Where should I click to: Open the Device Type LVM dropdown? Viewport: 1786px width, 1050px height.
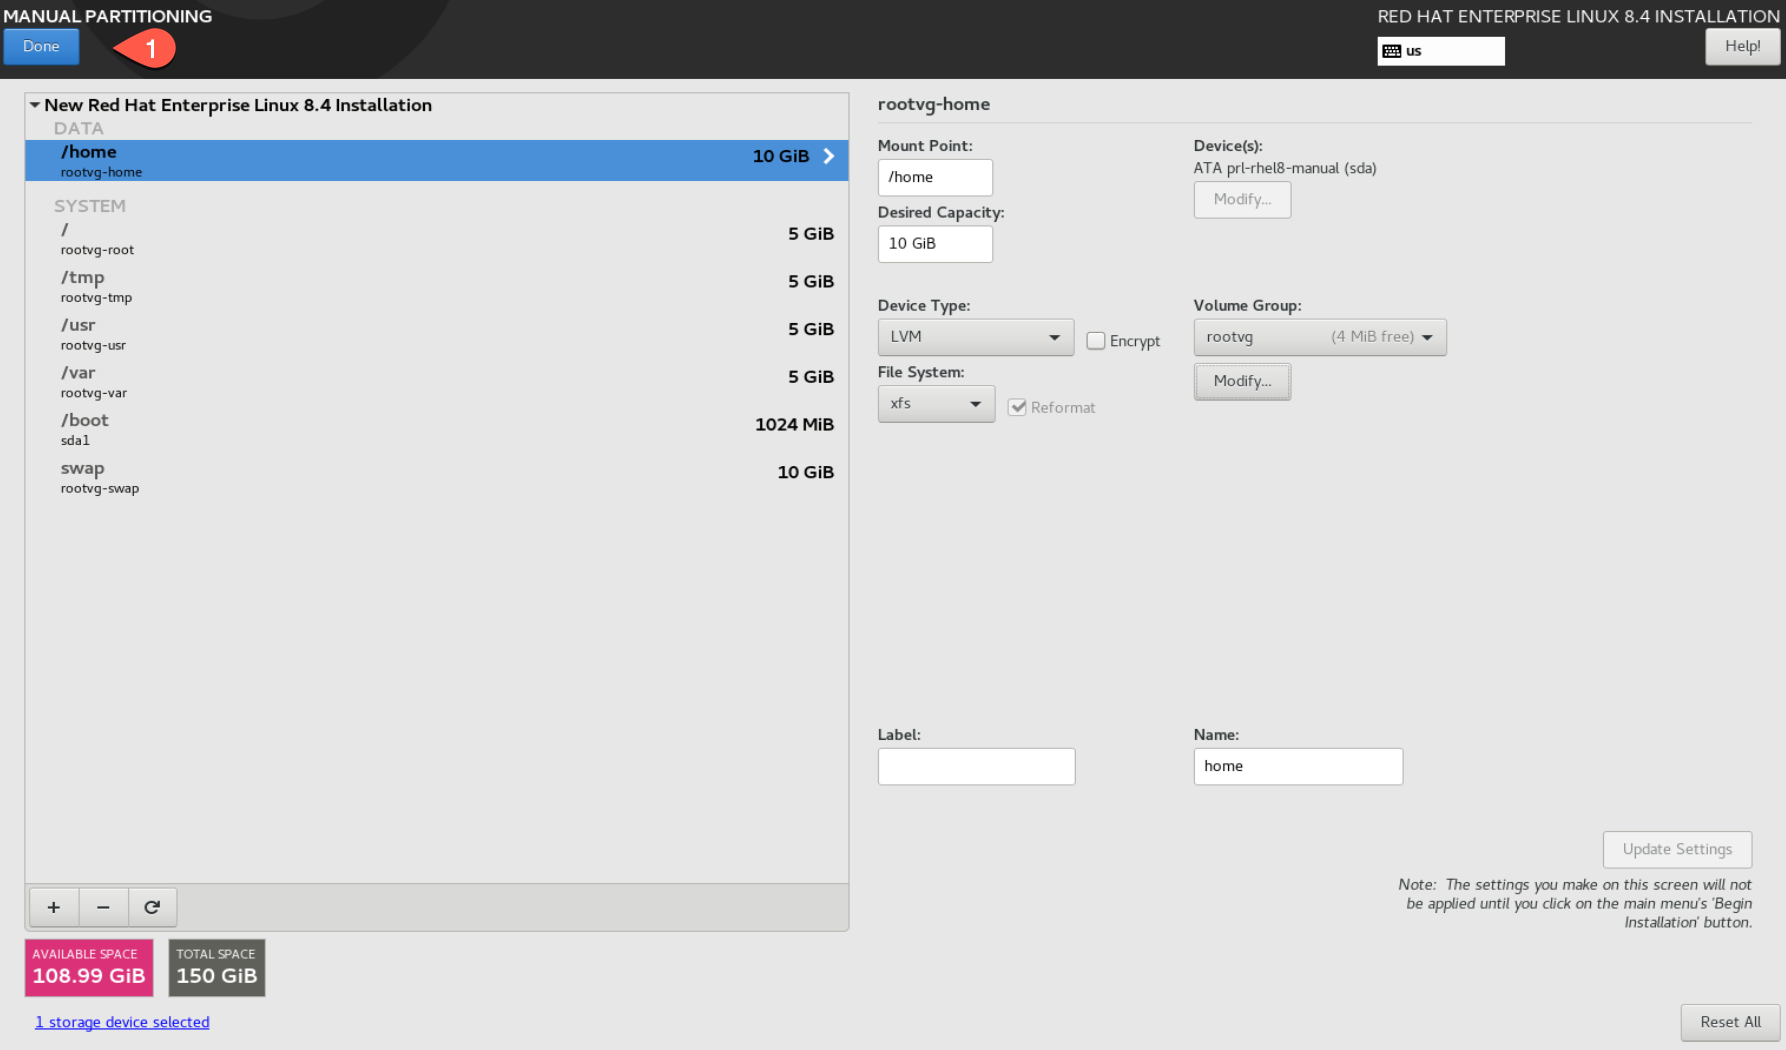pos(976,337)
